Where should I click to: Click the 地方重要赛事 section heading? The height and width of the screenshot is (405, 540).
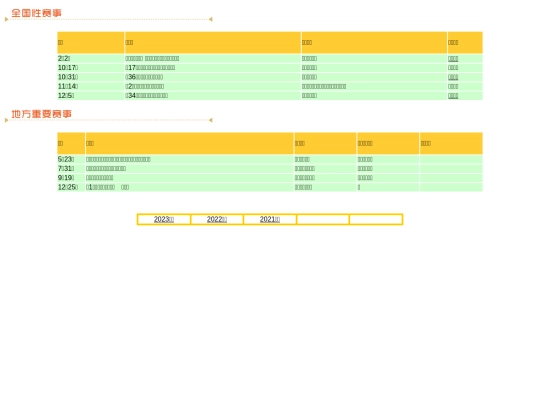coord(41,114)
